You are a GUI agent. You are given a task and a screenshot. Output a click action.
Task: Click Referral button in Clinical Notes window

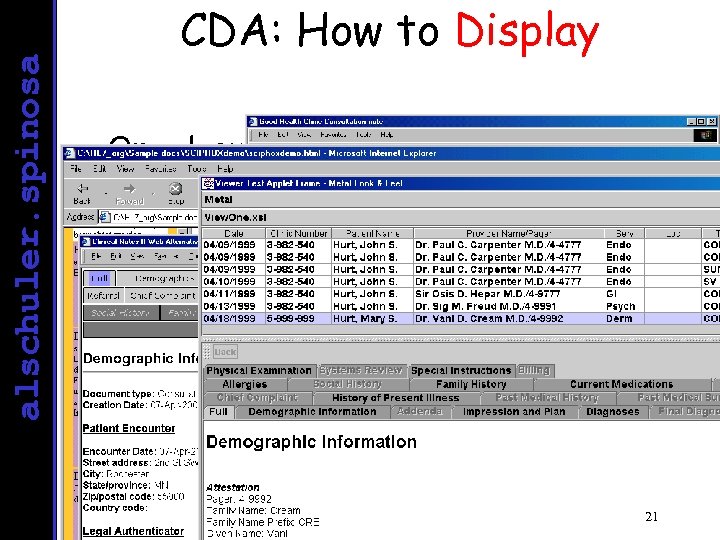click(x=103, y=296)
